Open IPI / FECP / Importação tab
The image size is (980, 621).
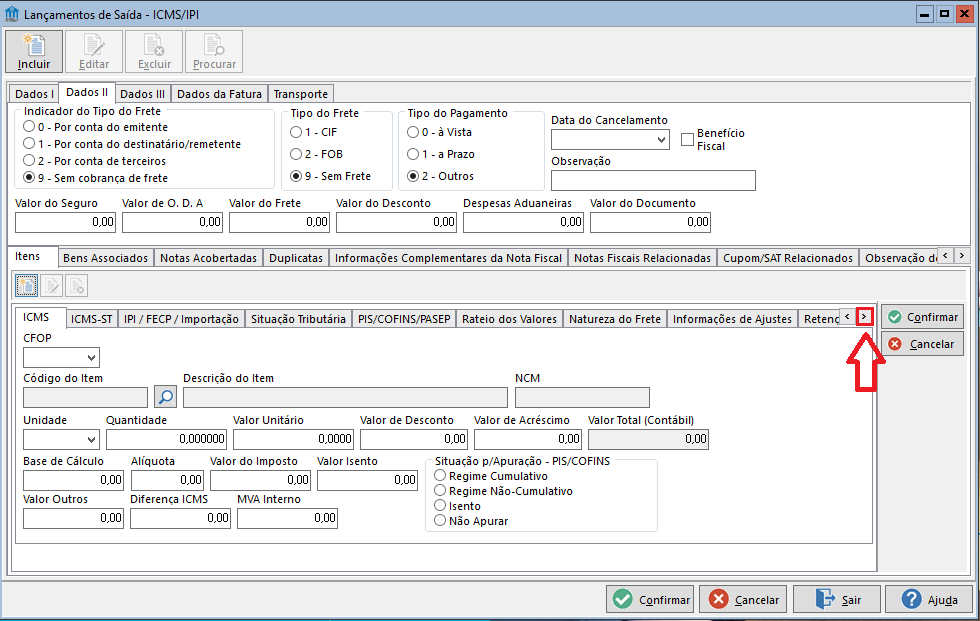181,319
